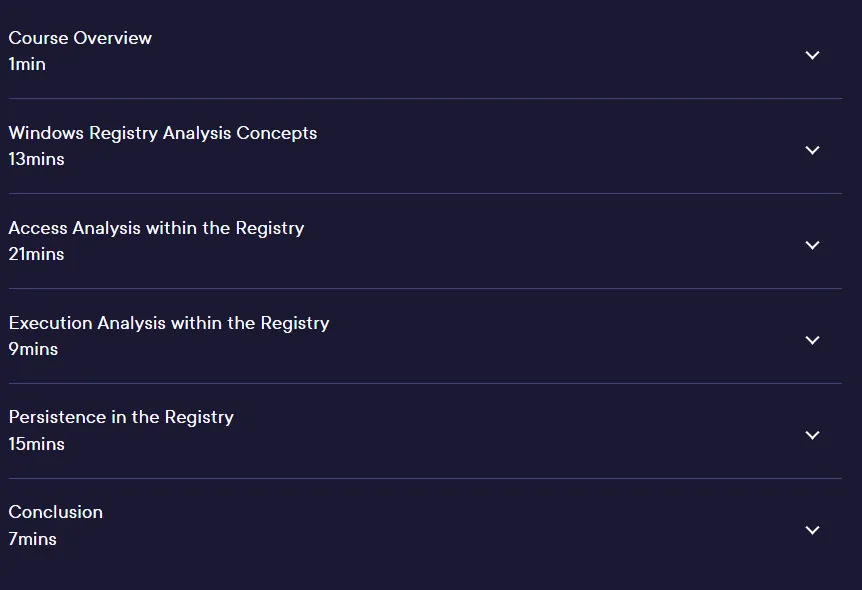Select the Persistence in the Registry heading
Viewport: 862px width, 590px height.
[x=121, y=418]
